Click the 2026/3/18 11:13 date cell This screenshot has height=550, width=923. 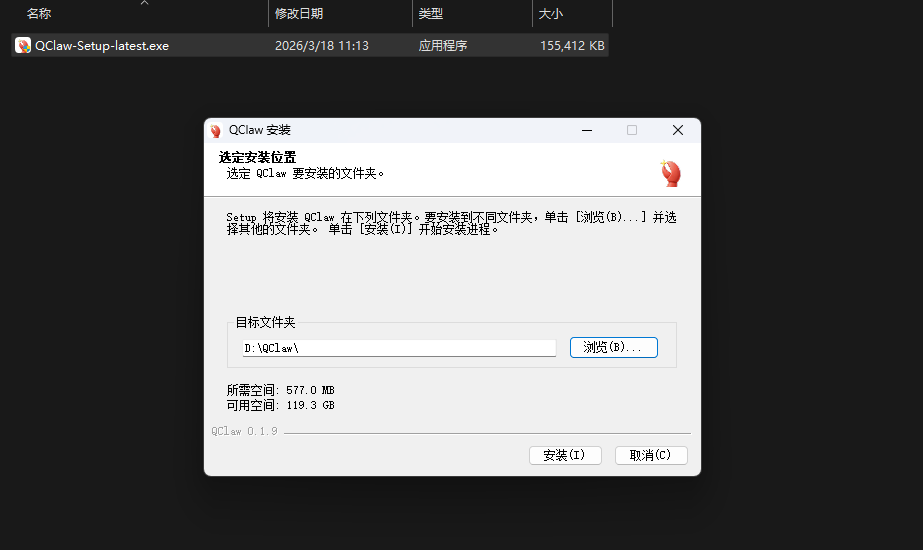coord(321,45)
